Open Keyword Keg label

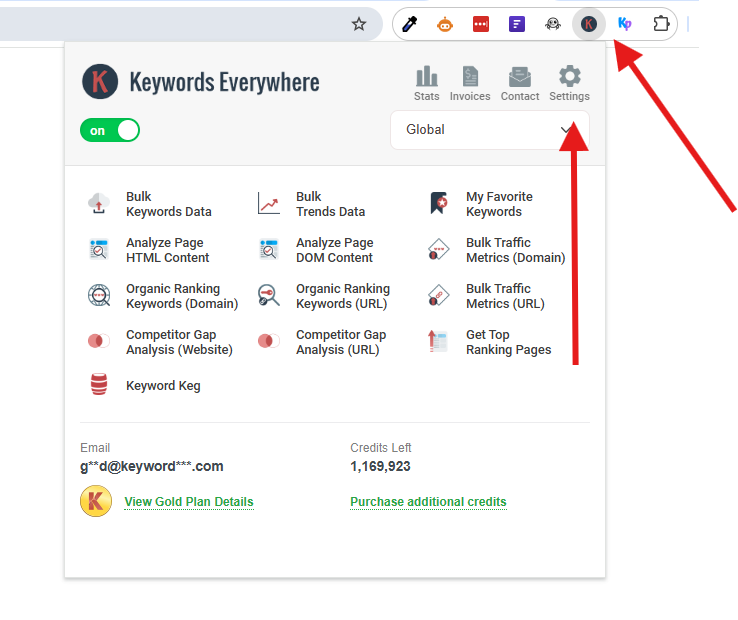[163, 386]
